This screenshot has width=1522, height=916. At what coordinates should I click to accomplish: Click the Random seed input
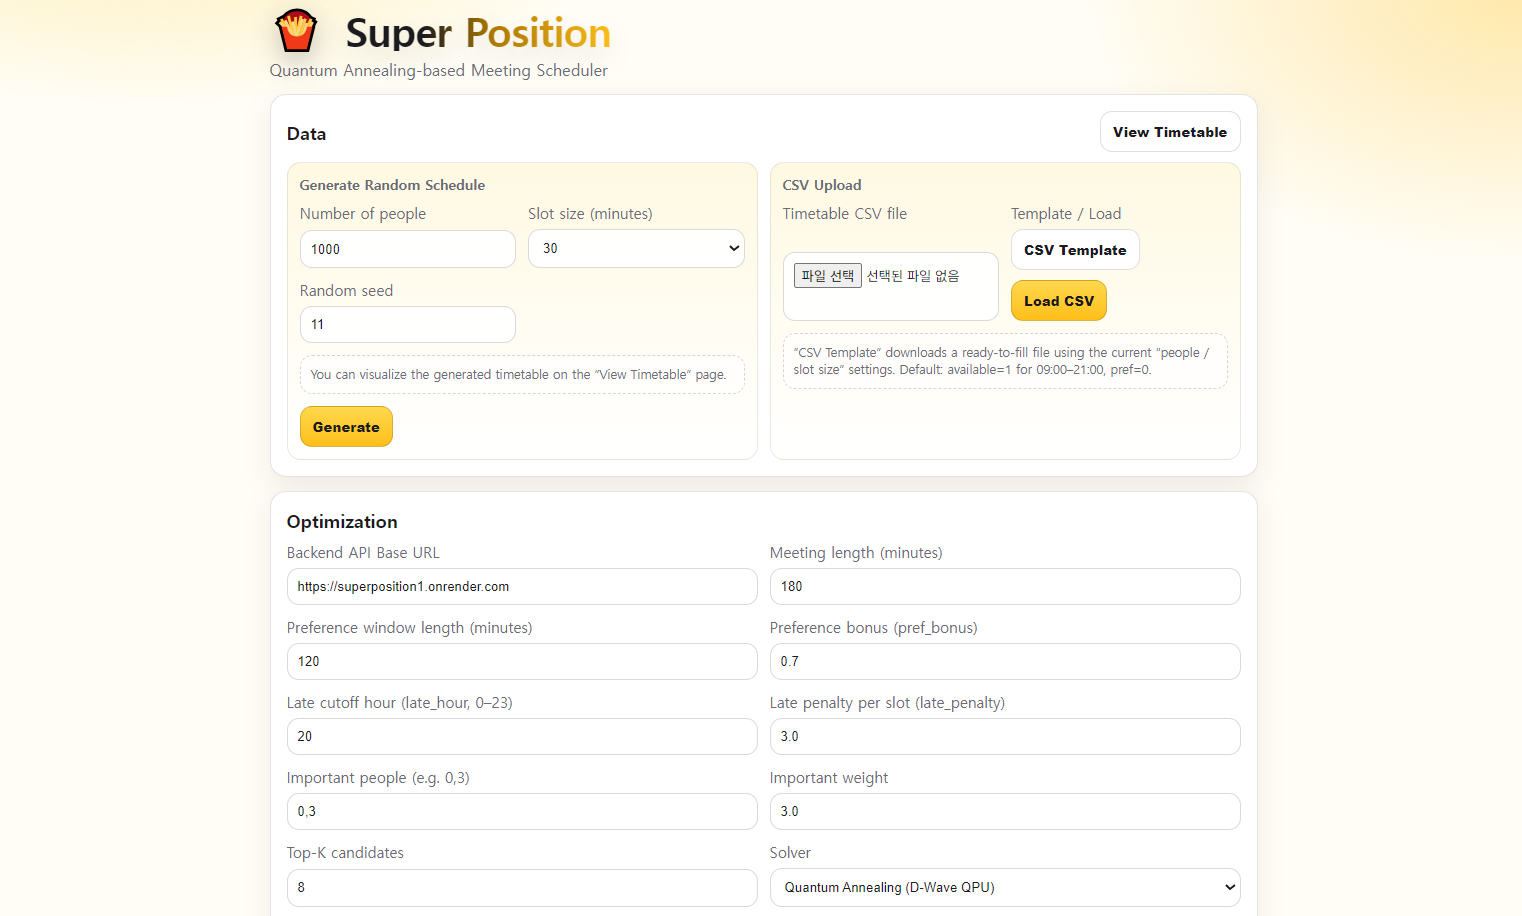[x=407, y=324]
